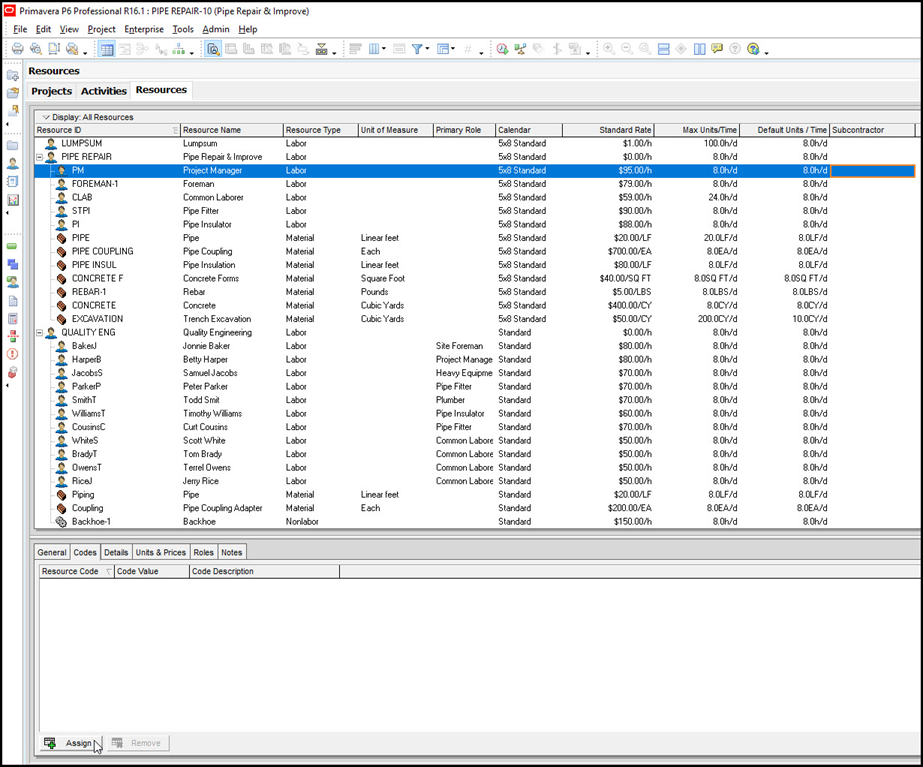Open the Units & Prices tab

point(160,552)
